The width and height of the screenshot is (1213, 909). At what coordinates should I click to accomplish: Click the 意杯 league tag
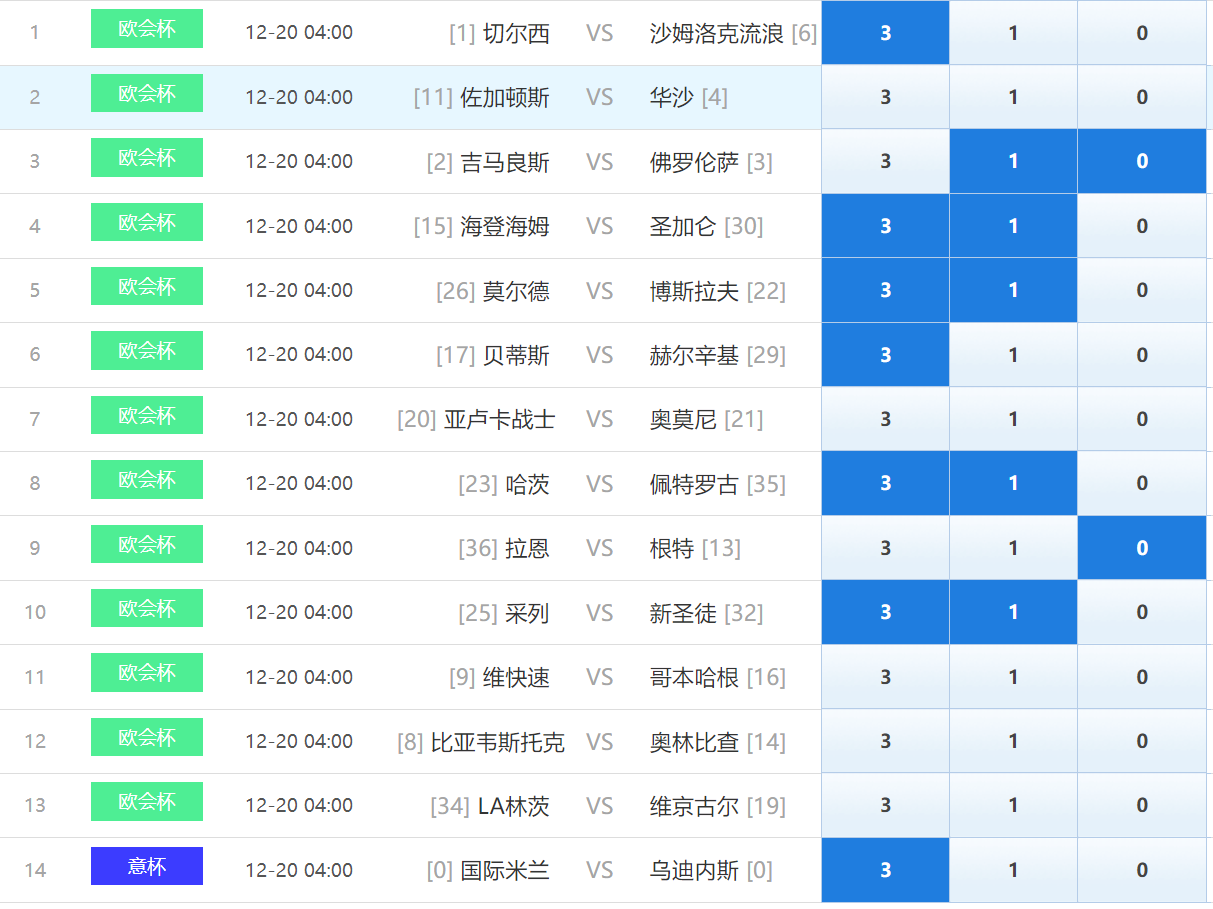pos(147,866)
